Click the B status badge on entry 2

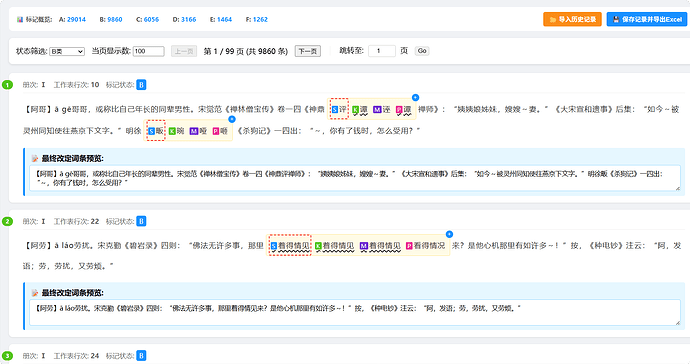coord(141,221)
